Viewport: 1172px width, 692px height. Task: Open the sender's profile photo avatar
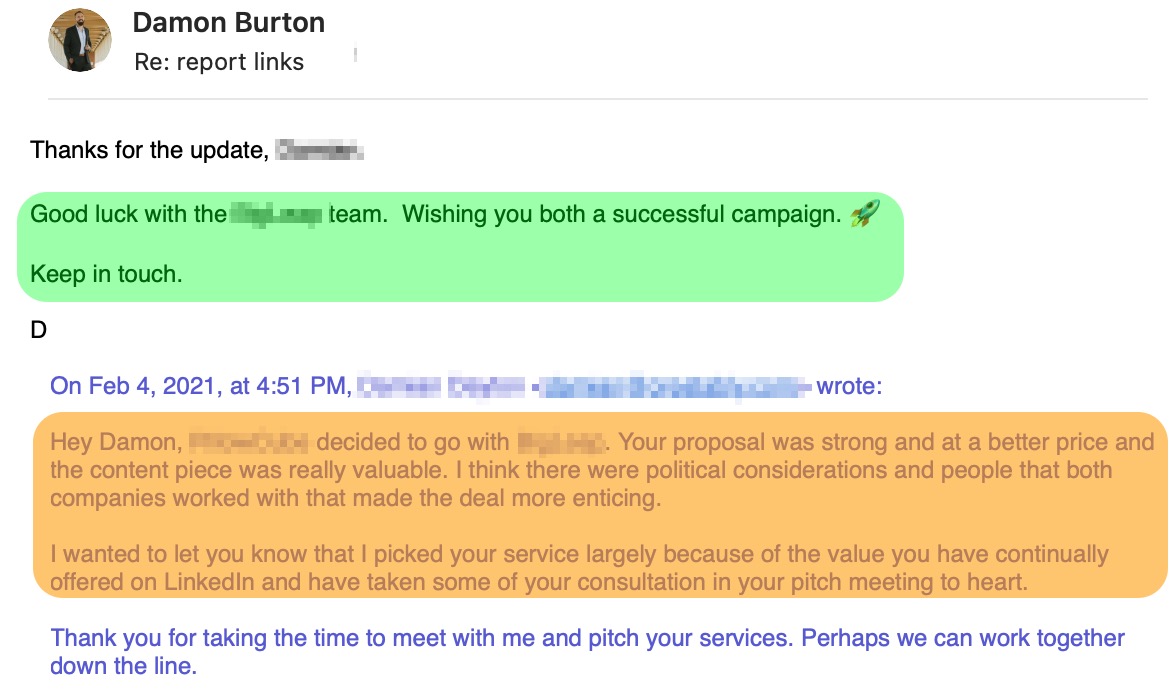pos(80,40)
